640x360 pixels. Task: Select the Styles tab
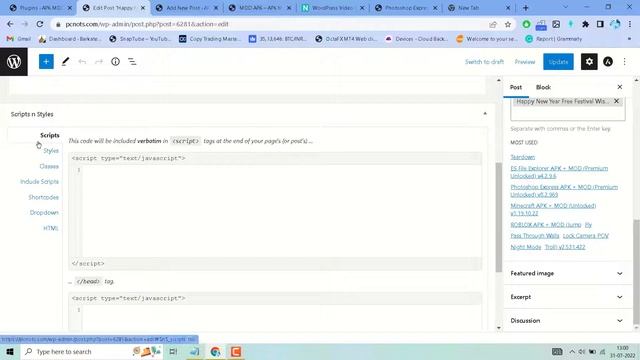point(51,151)
